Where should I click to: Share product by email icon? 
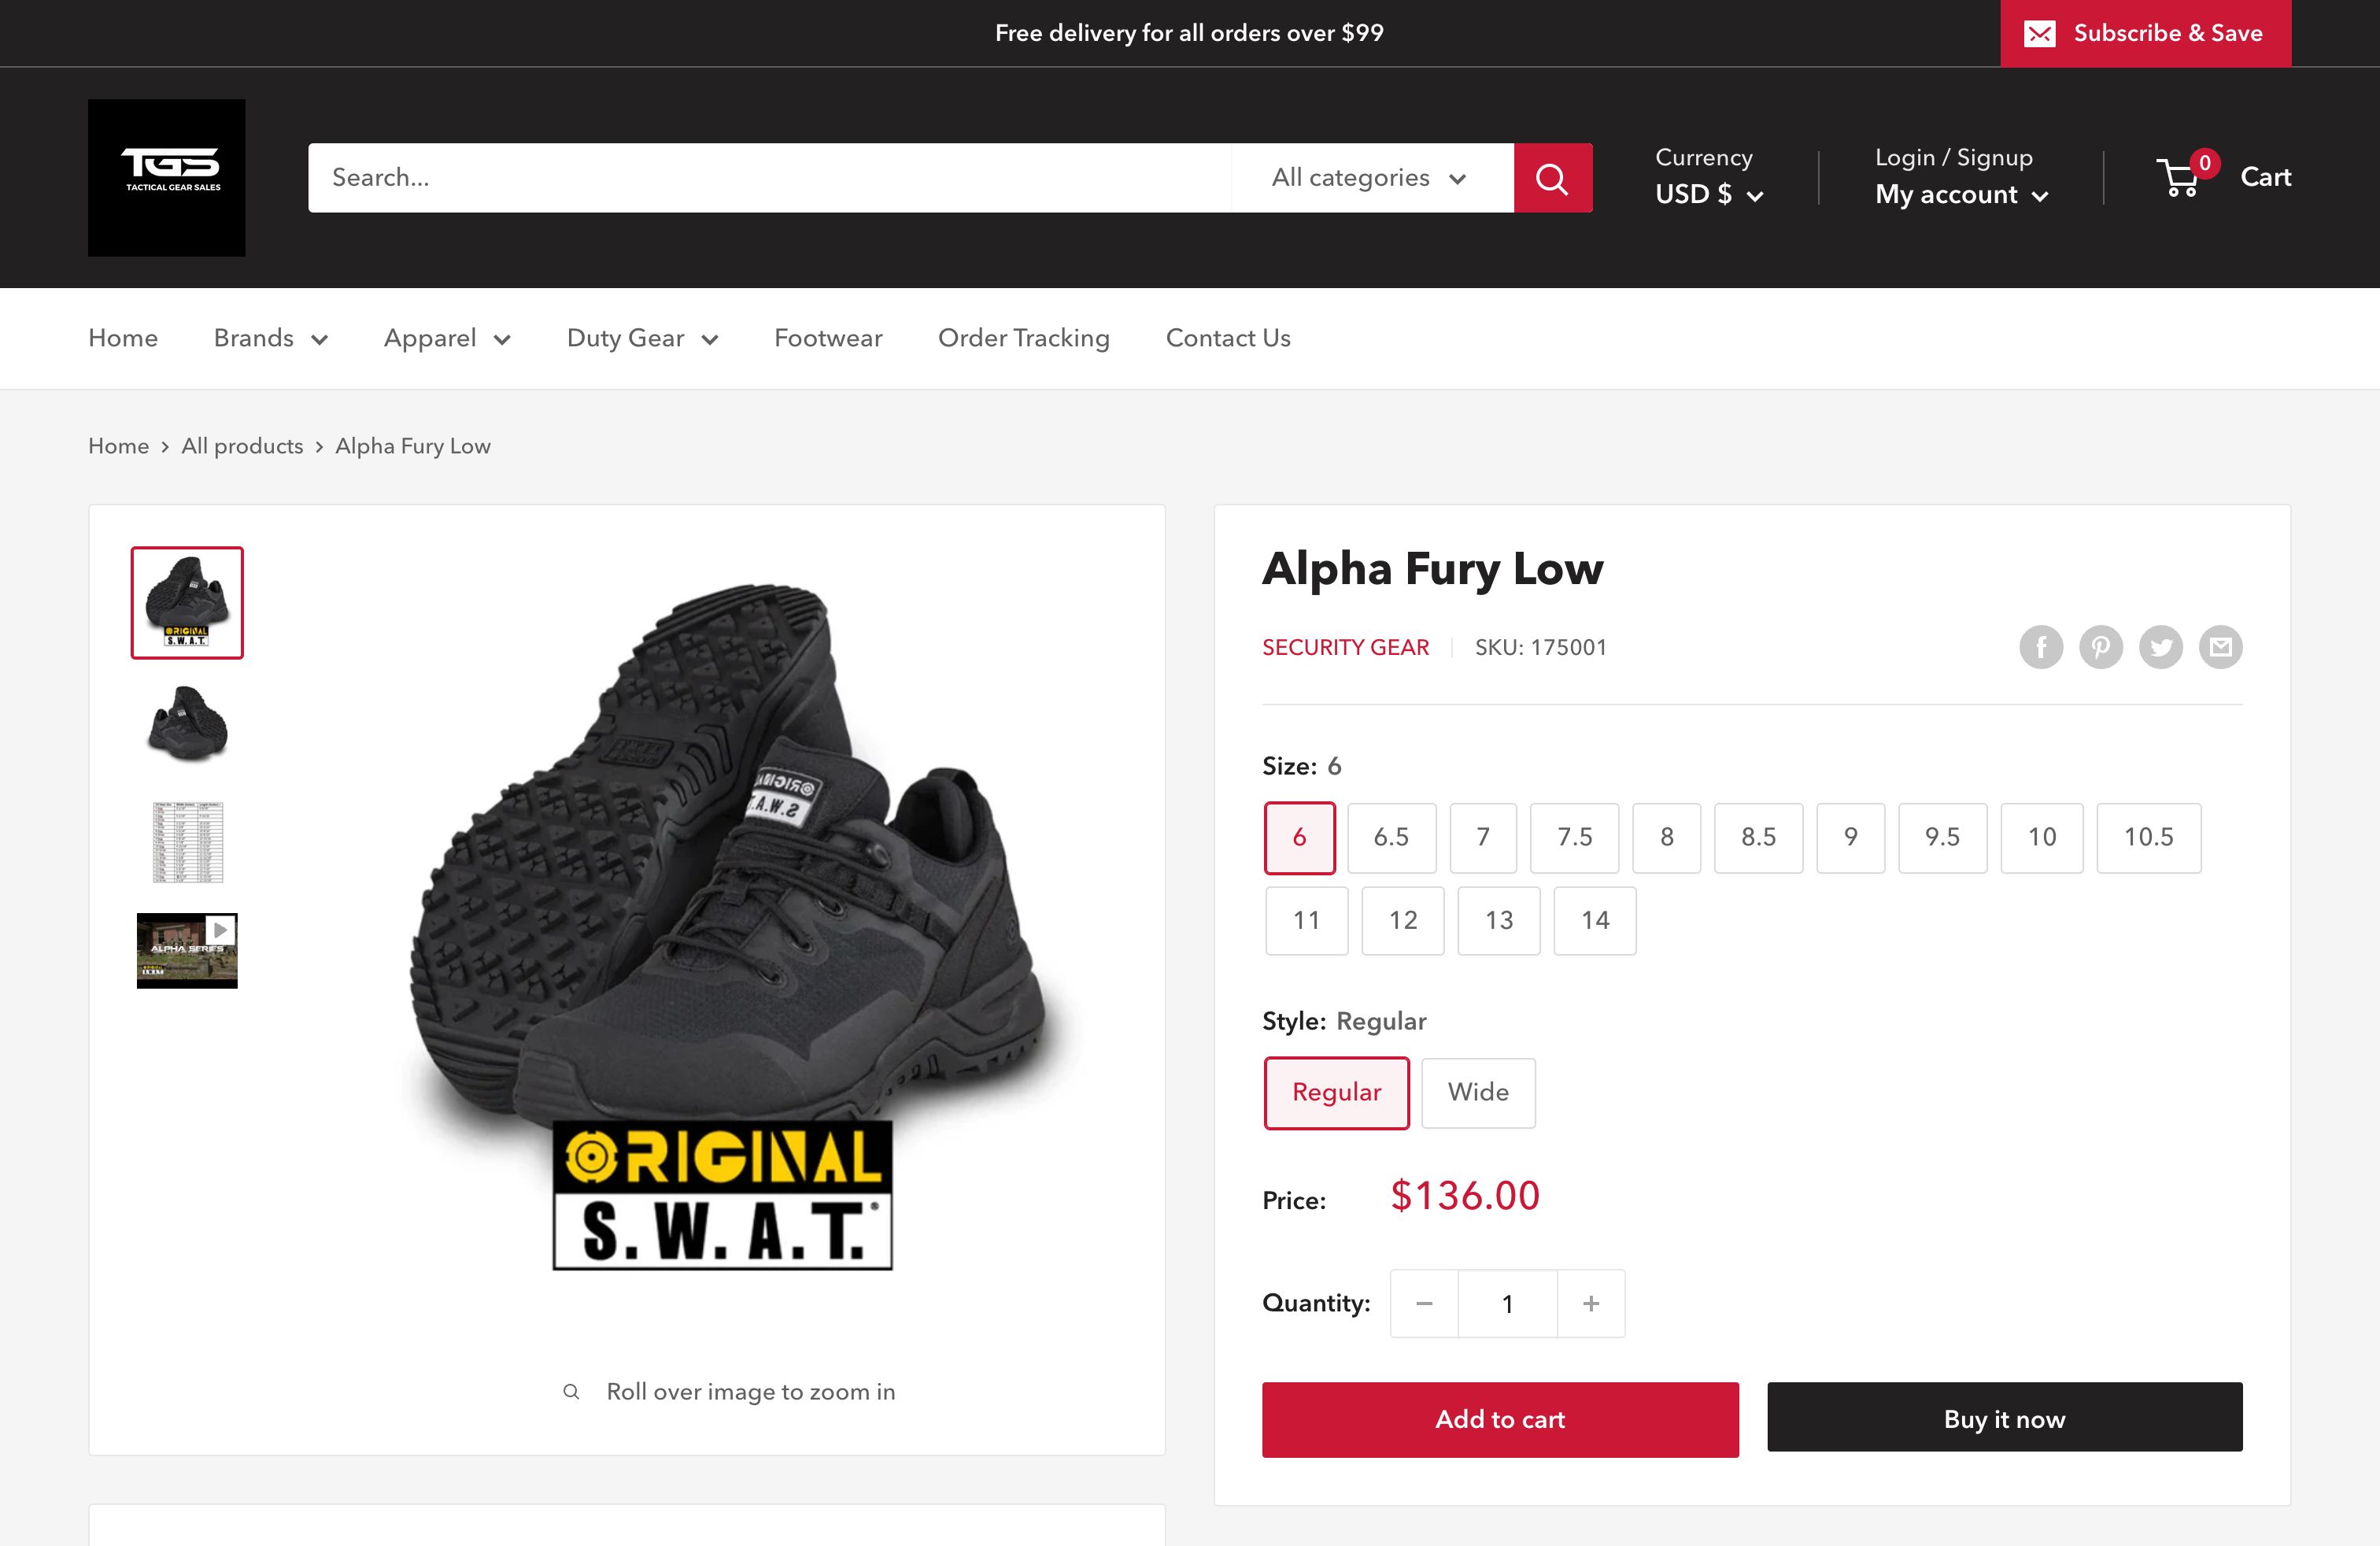tap(2220, 647)
